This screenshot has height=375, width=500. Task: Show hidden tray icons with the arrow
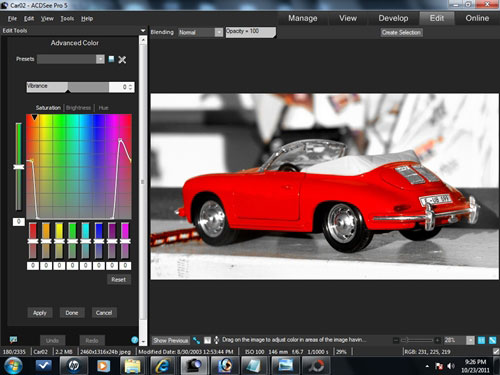tap(427, 366)
